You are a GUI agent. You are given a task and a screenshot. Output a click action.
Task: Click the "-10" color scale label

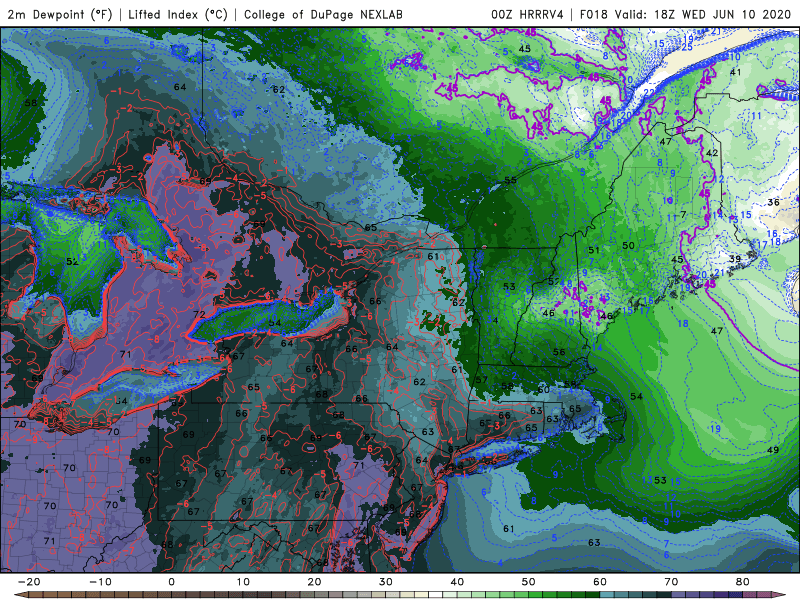100,582
